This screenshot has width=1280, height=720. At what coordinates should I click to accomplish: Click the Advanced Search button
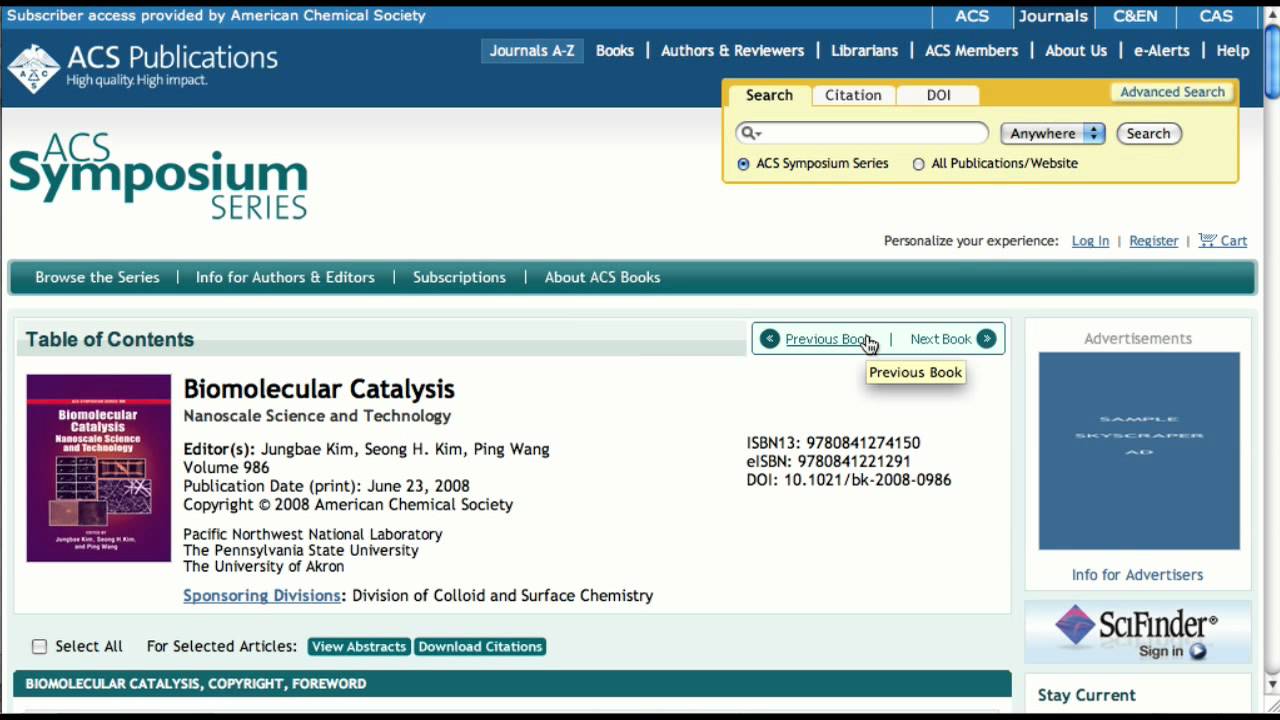click(x=1172, y=92)
